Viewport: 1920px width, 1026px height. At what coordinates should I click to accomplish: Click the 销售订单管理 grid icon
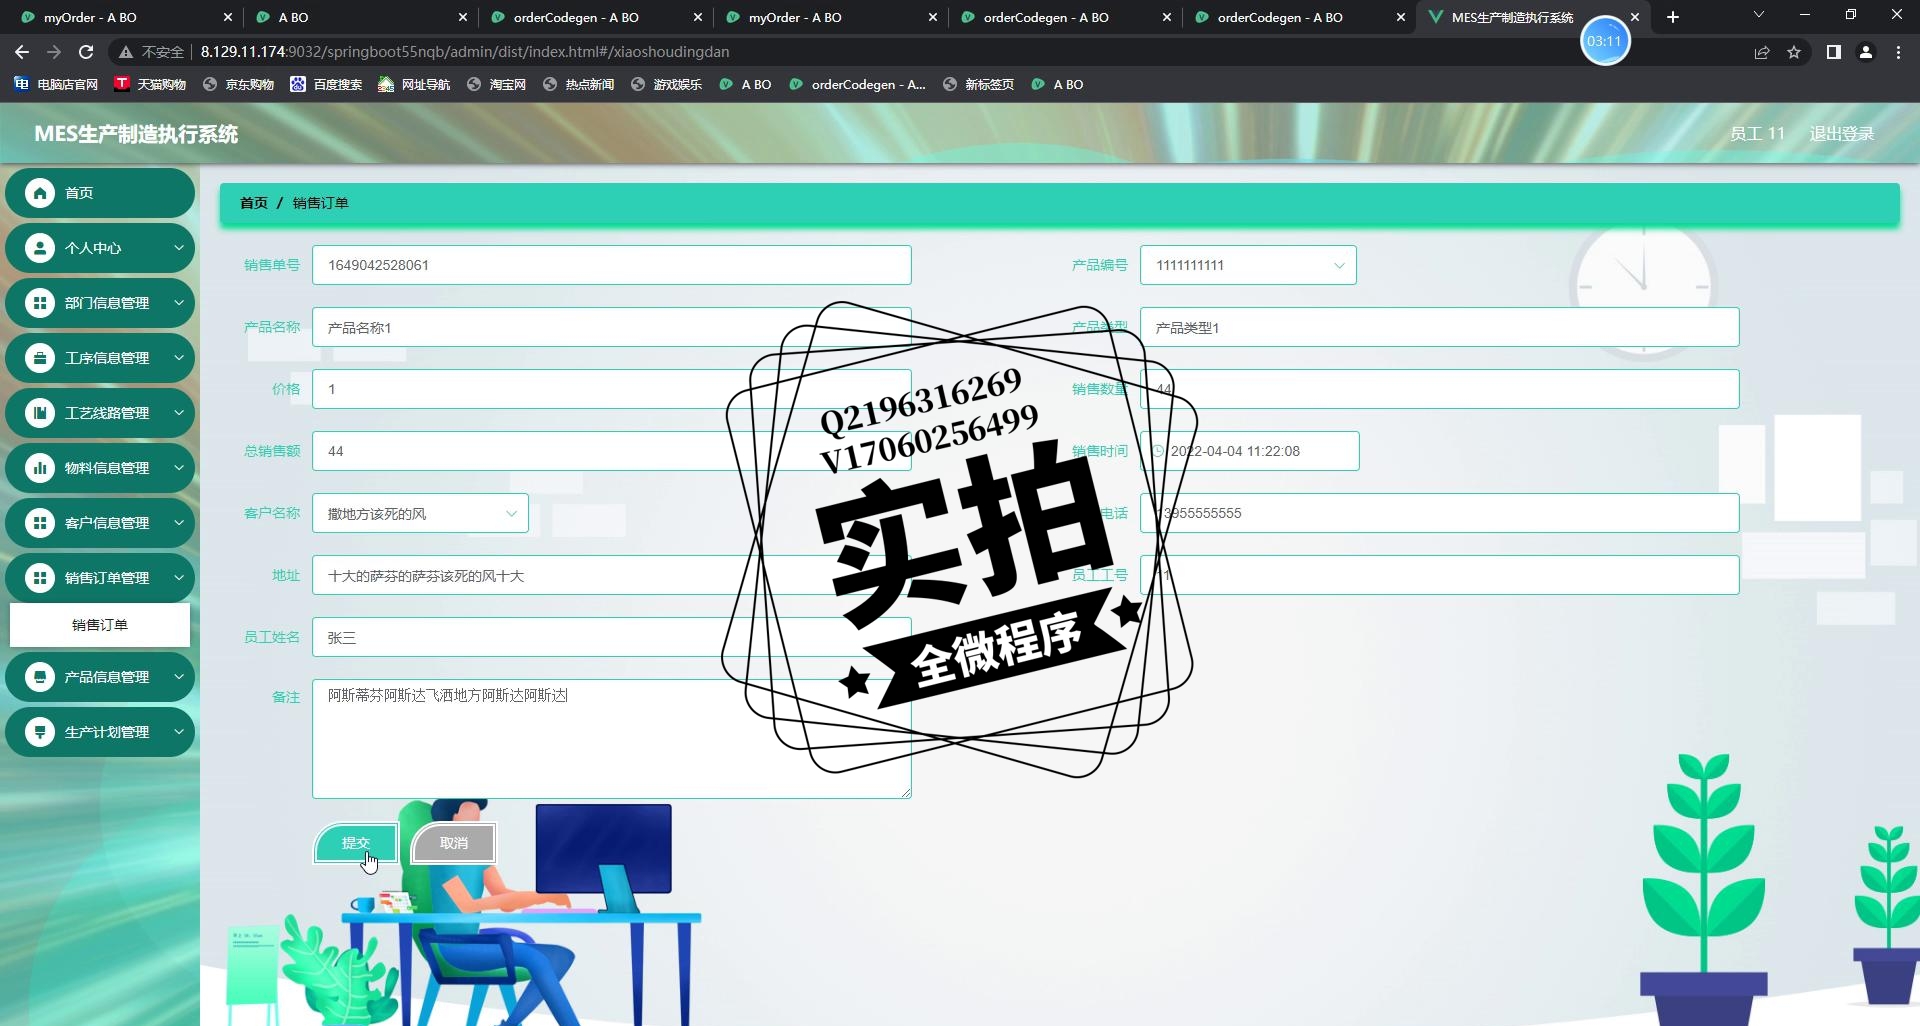tap(40, 578)
